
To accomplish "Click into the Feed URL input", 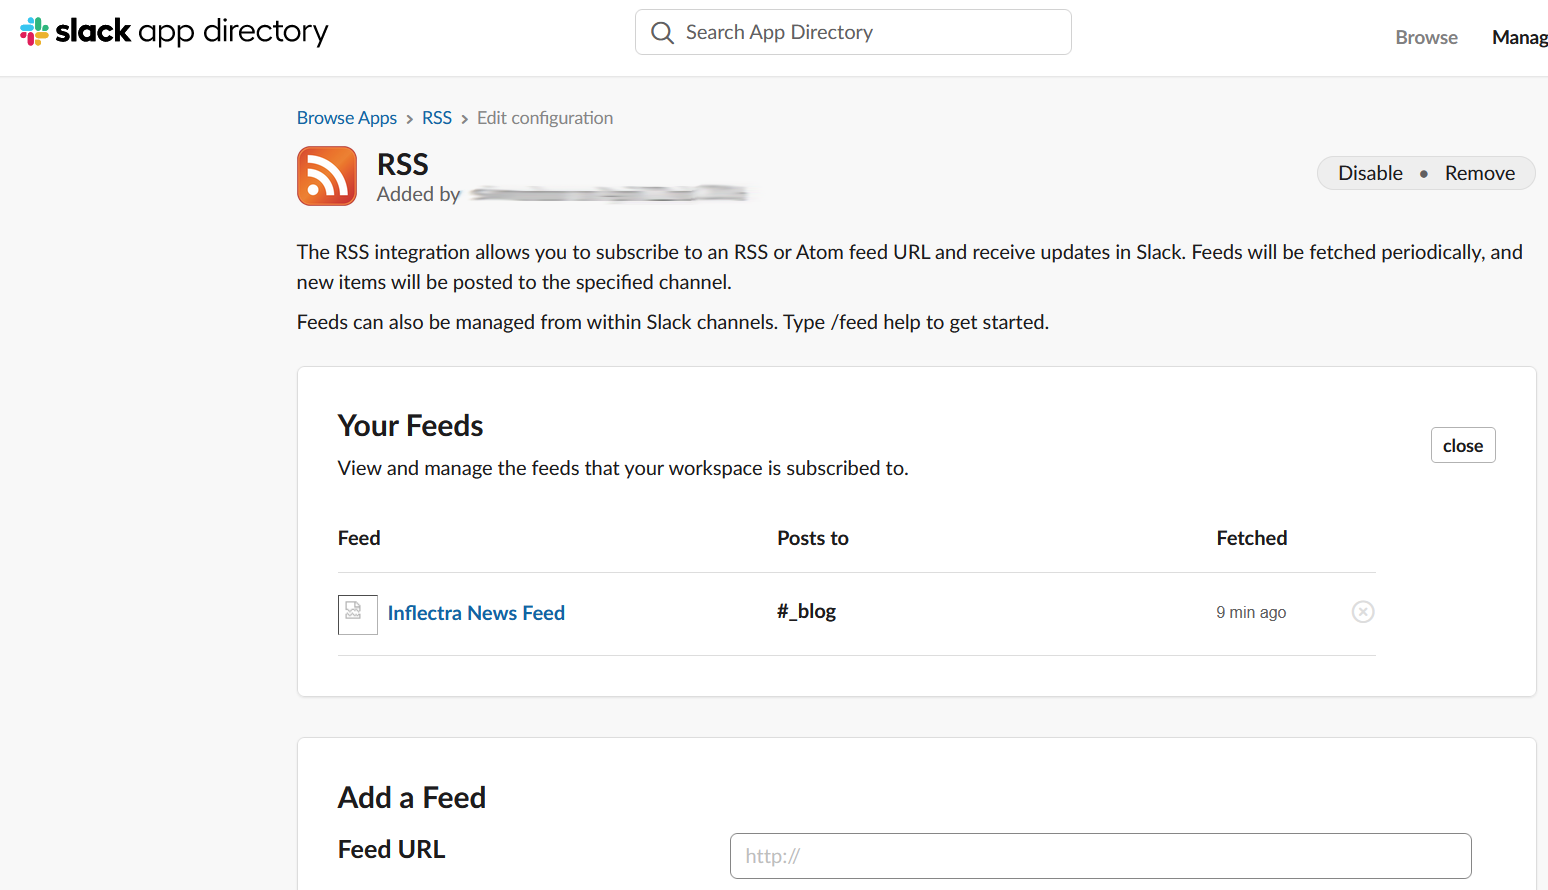I will tap(1100, 856).
